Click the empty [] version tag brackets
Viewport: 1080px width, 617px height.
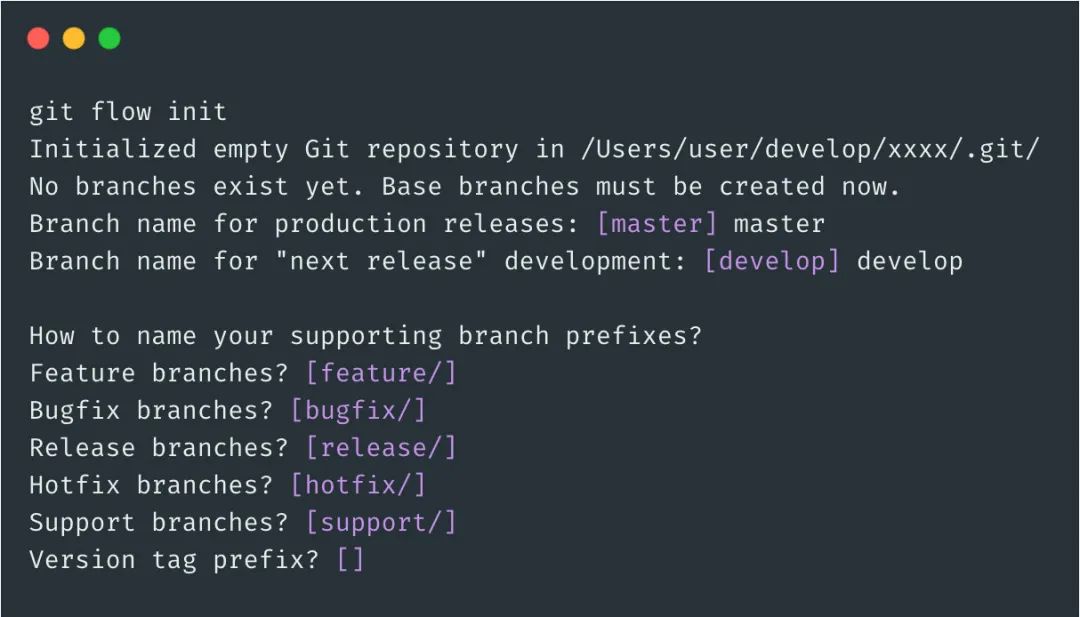351,559
